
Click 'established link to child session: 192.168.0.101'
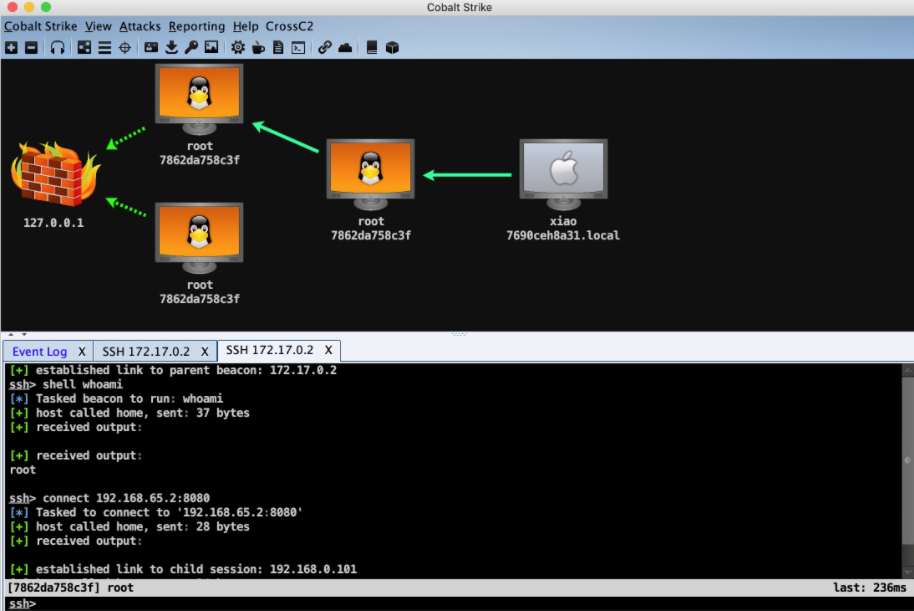(196, 569)
